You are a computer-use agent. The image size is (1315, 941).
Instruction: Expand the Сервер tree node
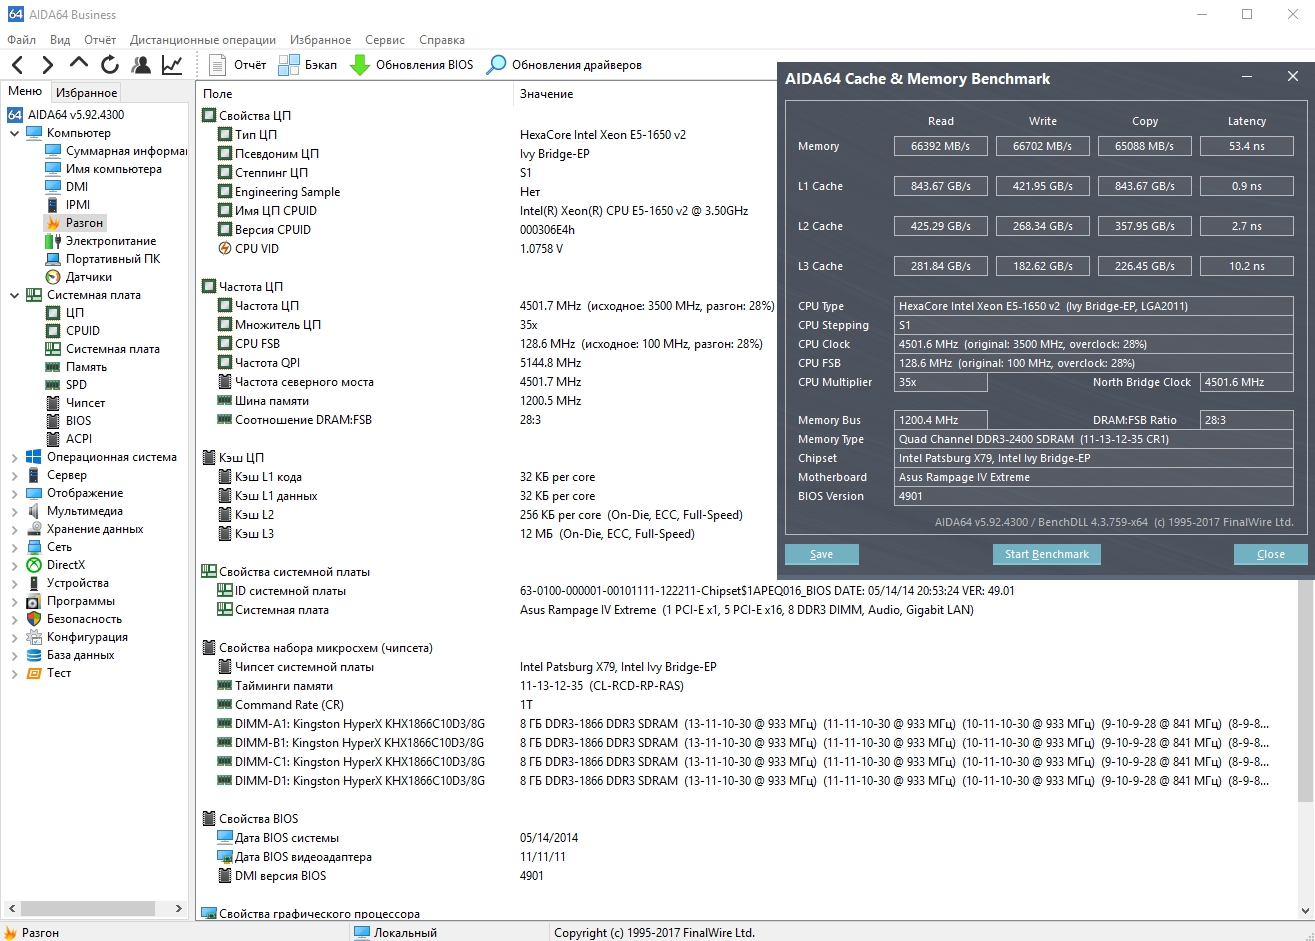(15, 475)
